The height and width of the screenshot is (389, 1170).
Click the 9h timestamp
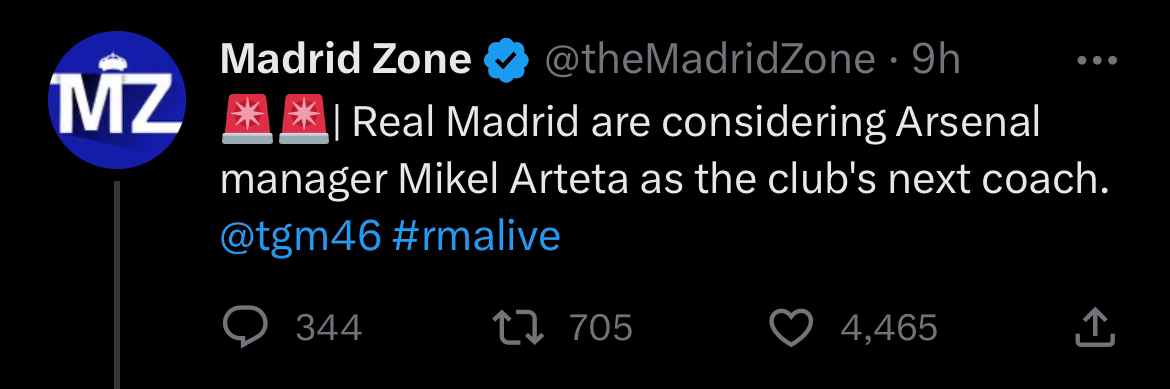(x=936, y=60)
